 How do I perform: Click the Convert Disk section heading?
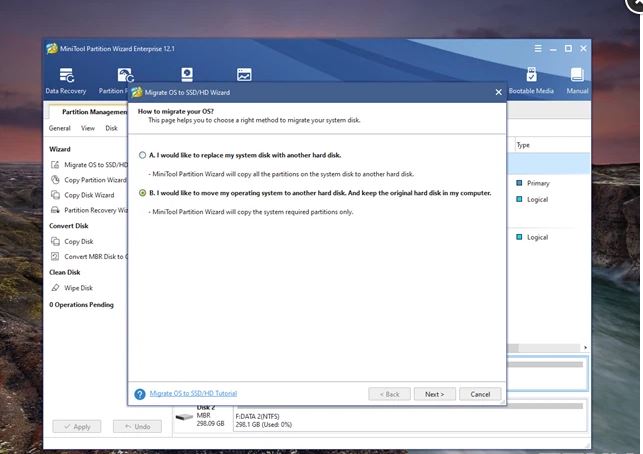tap(68, 226)
